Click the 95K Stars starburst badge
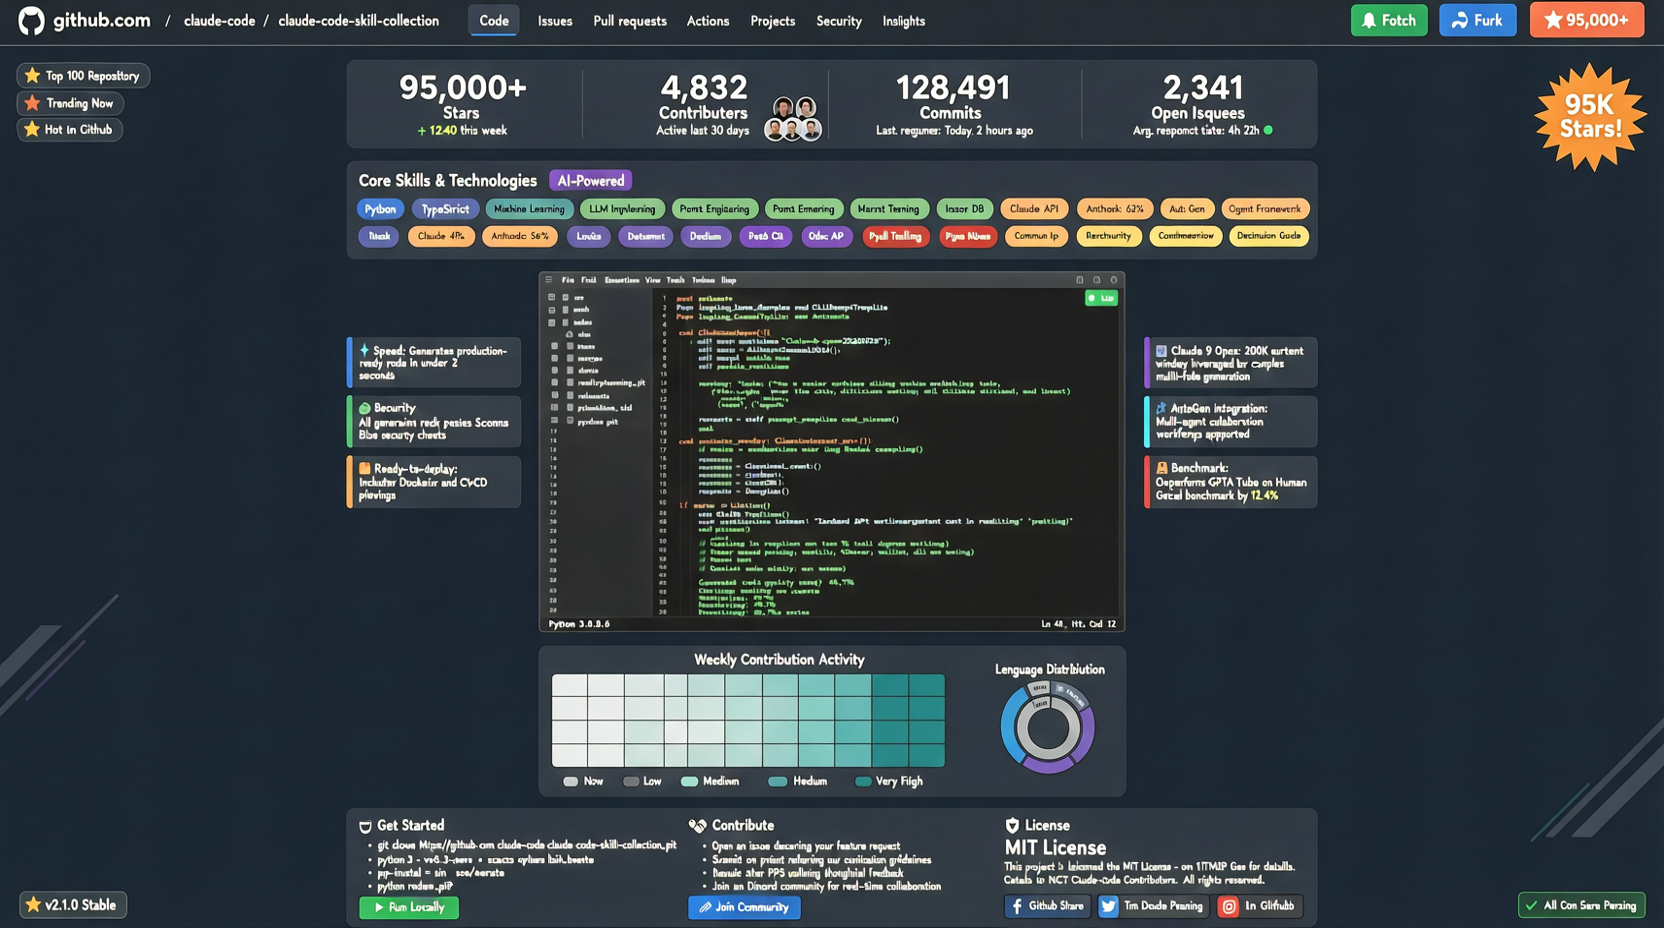 pyautogui.click(x=1590, y=118)
